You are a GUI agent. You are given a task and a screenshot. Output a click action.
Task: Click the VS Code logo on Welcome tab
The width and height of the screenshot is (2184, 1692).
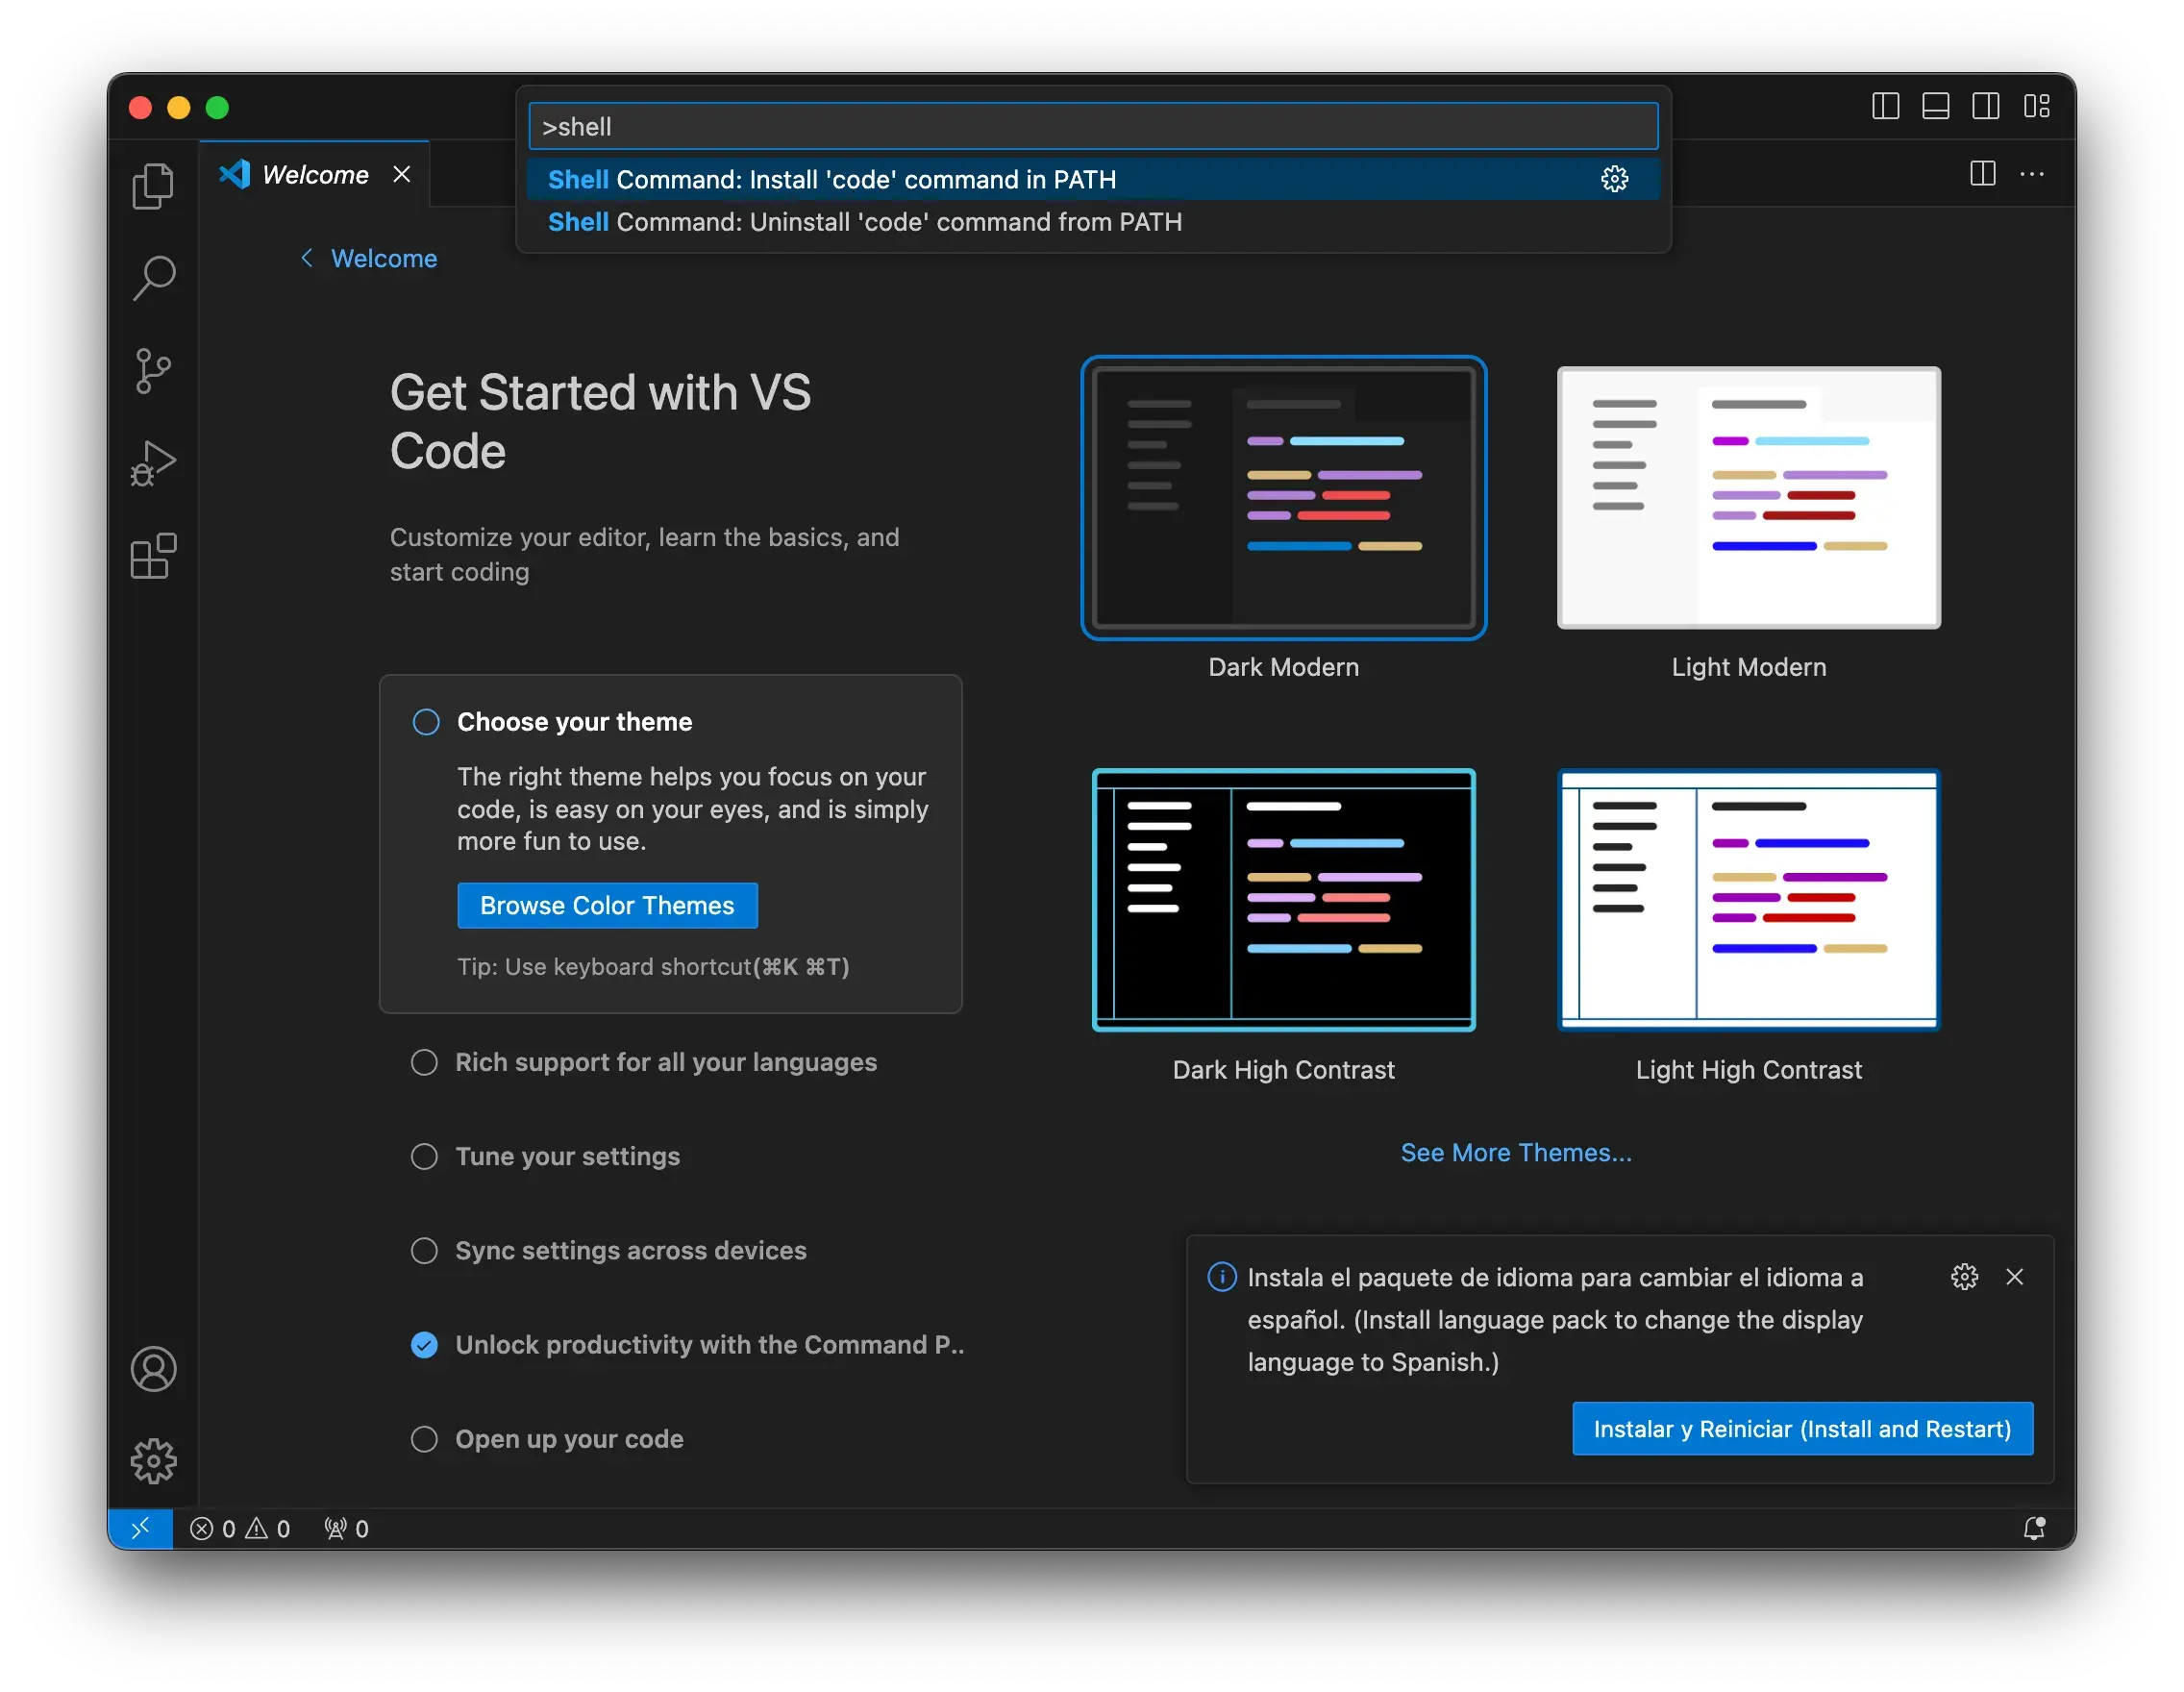click(x=234, y=175)
